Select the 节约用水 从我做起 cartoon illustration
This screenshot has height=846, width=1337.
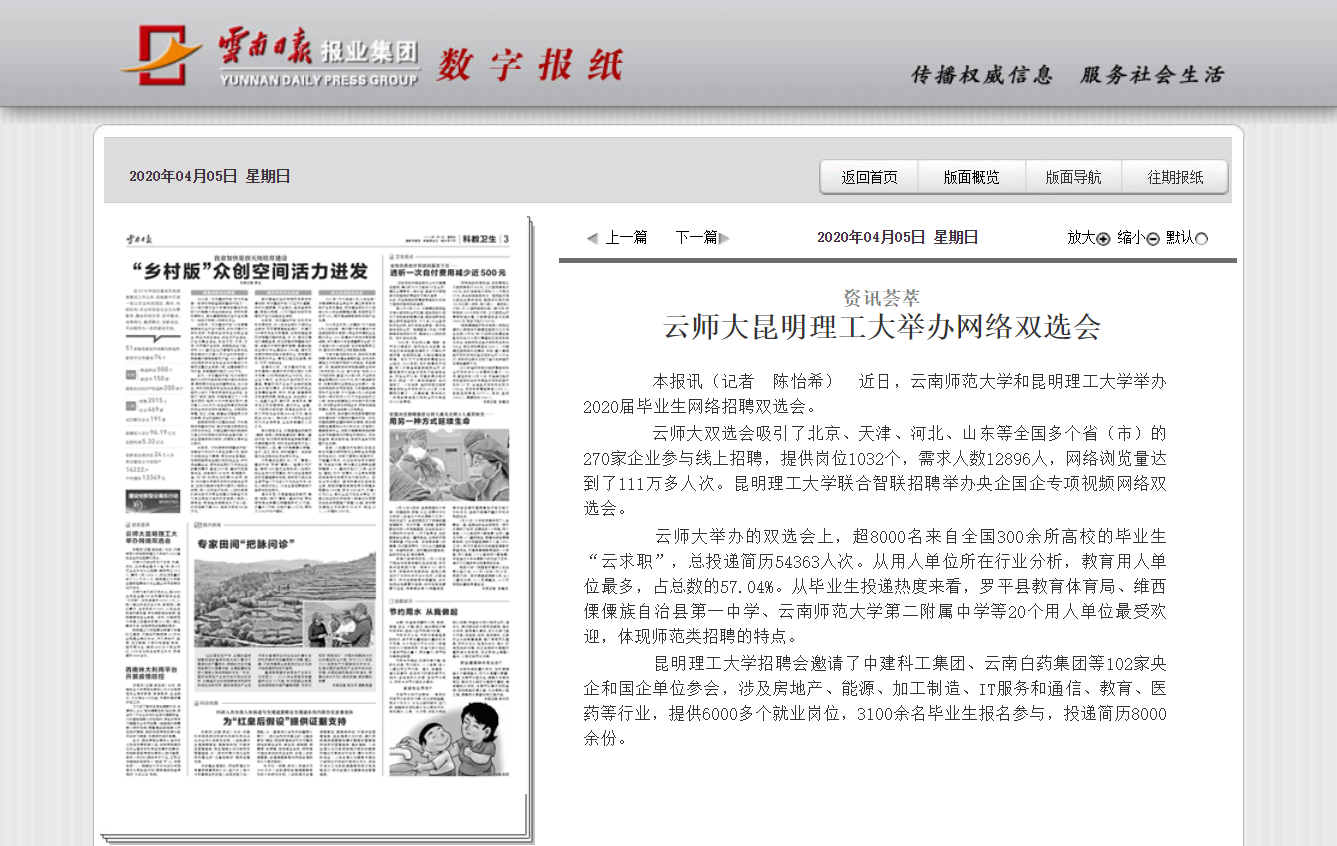pyautogui.click(x=448, y=735)
